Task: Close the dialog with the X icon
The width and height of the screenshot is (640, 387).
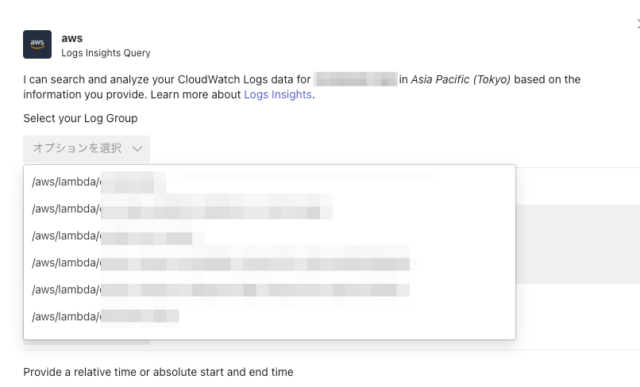Action: 638,24
